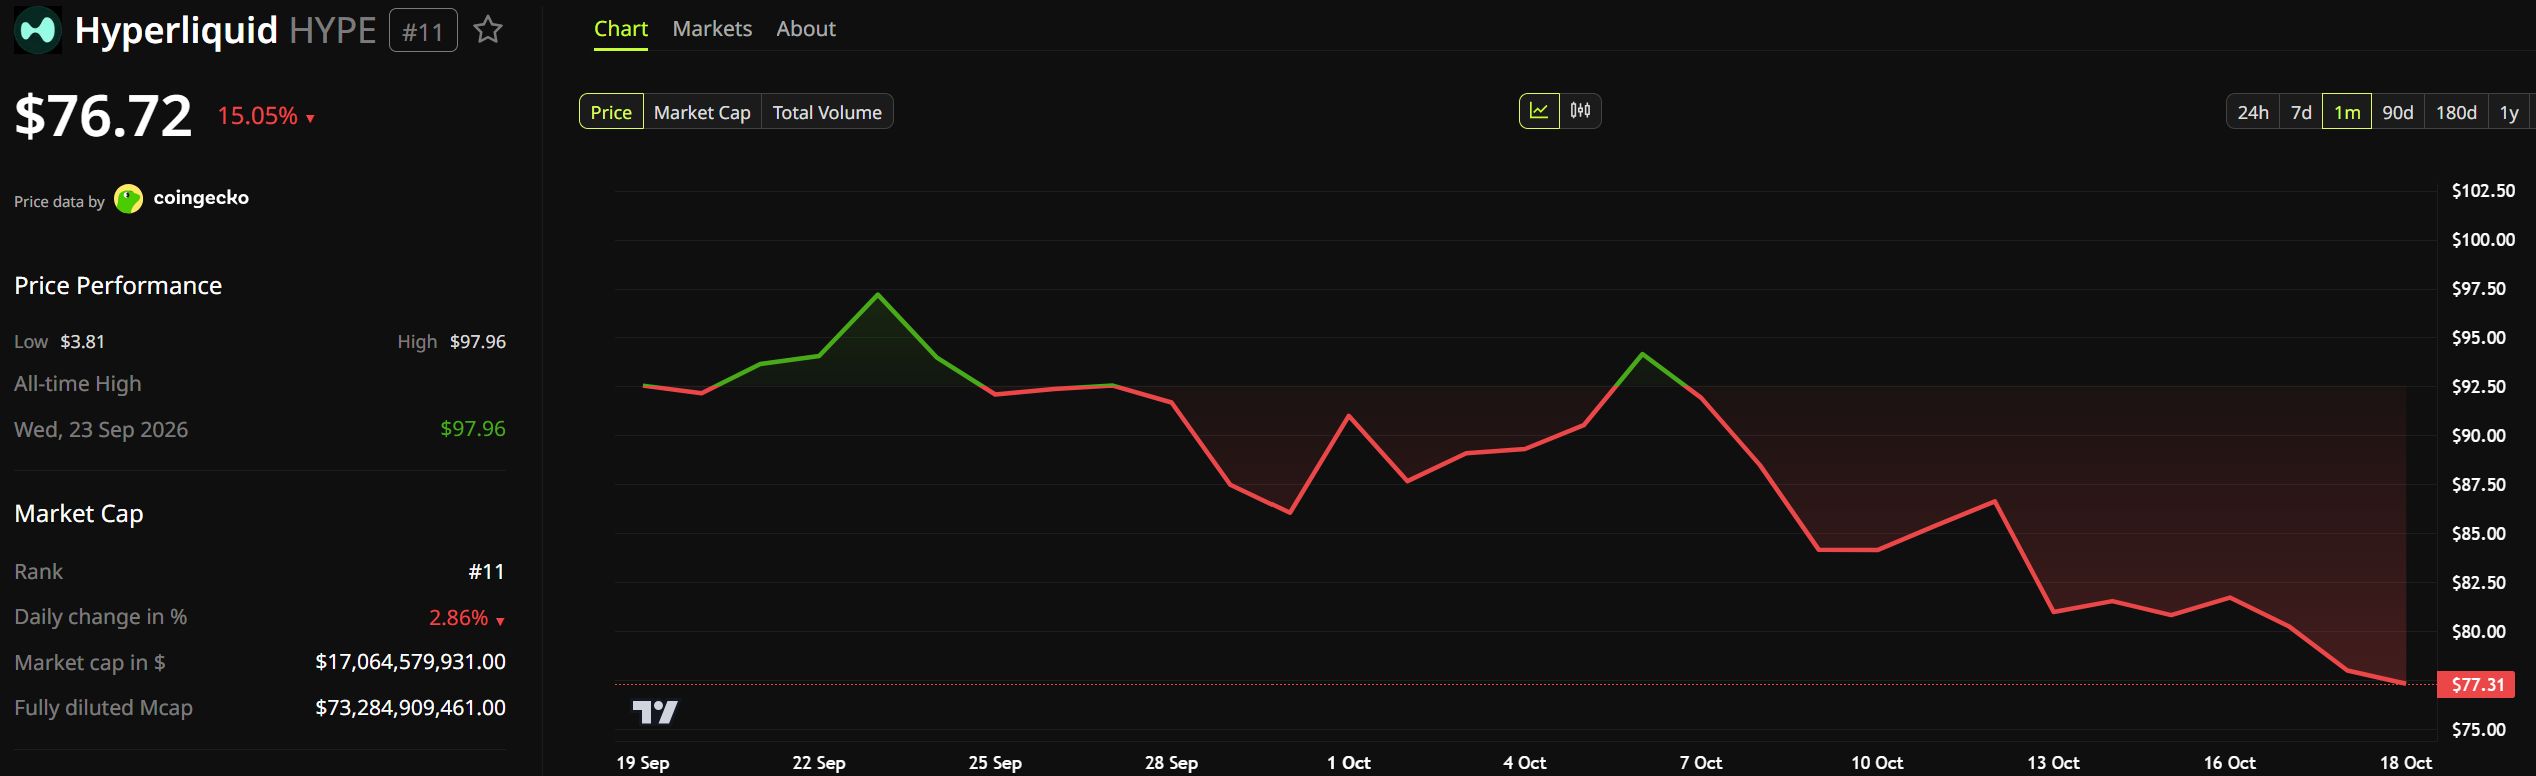Click the 28 Sep date label

[1171, 763]
